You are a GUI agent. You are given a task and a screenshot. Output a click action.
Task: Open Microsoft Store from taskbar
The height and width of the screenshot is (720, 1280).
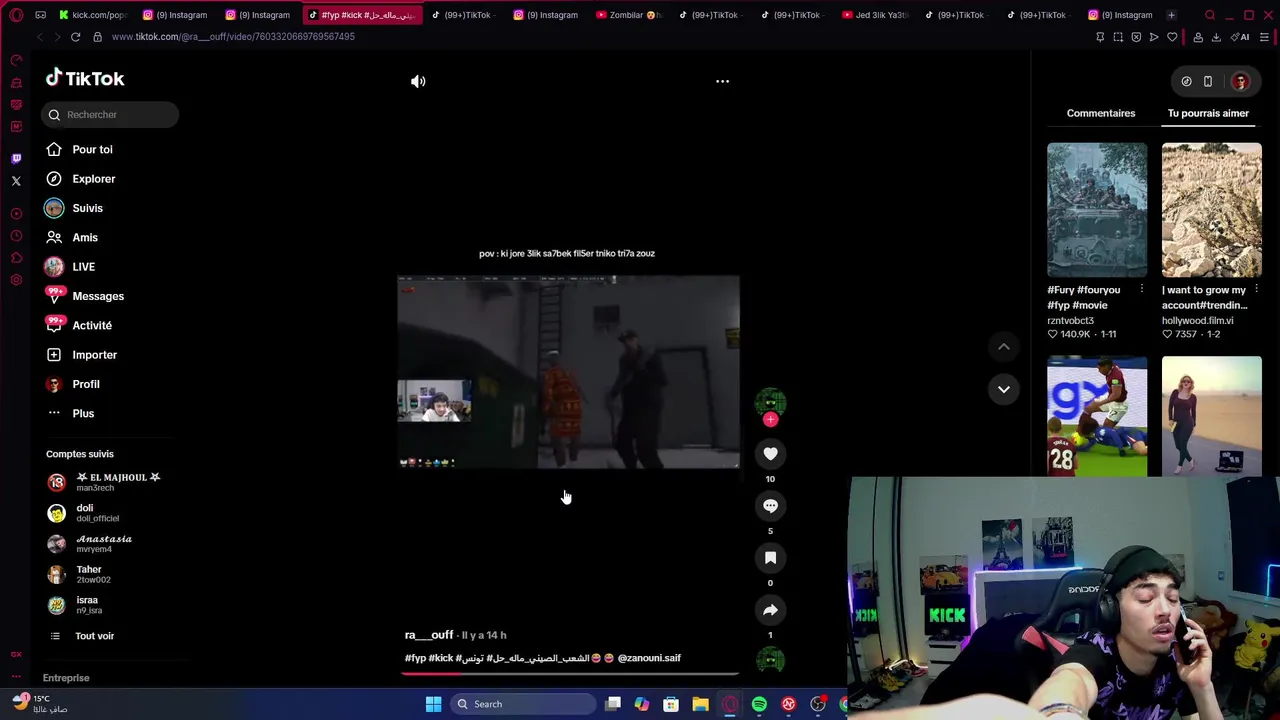point(671,704)
